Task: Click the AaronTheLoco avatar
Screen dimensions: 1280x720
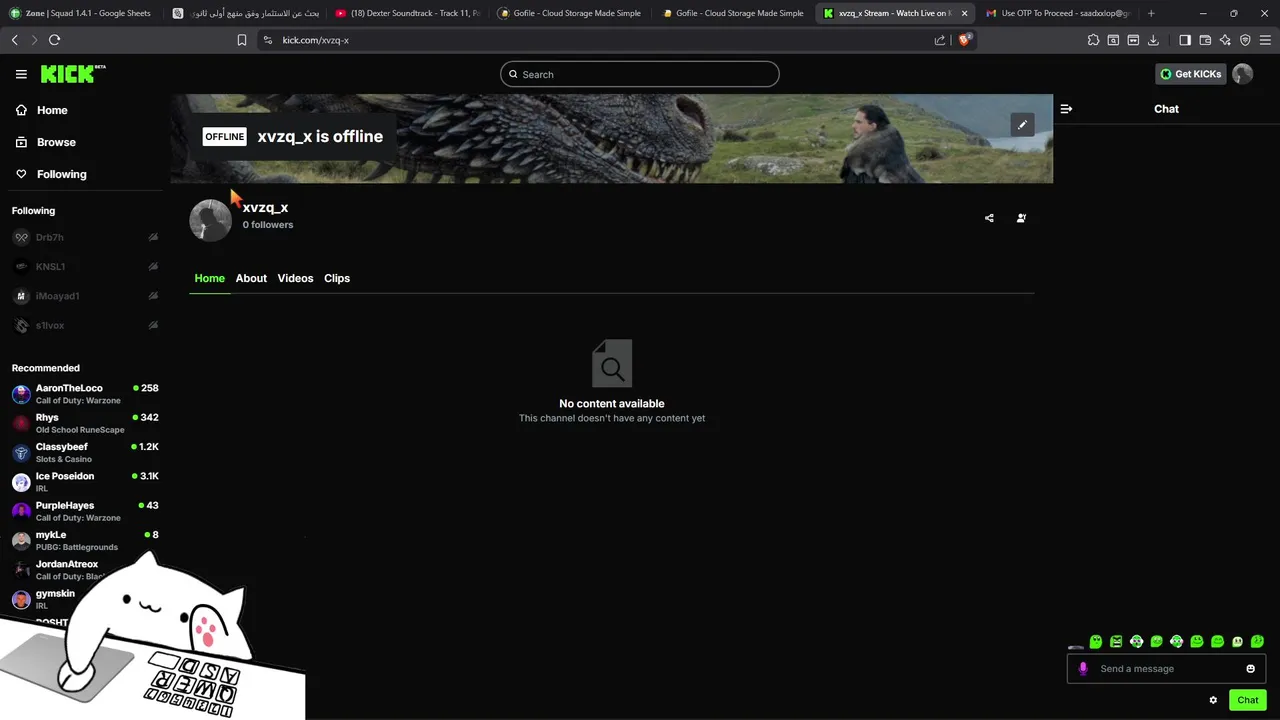Action: click(21, 394)
